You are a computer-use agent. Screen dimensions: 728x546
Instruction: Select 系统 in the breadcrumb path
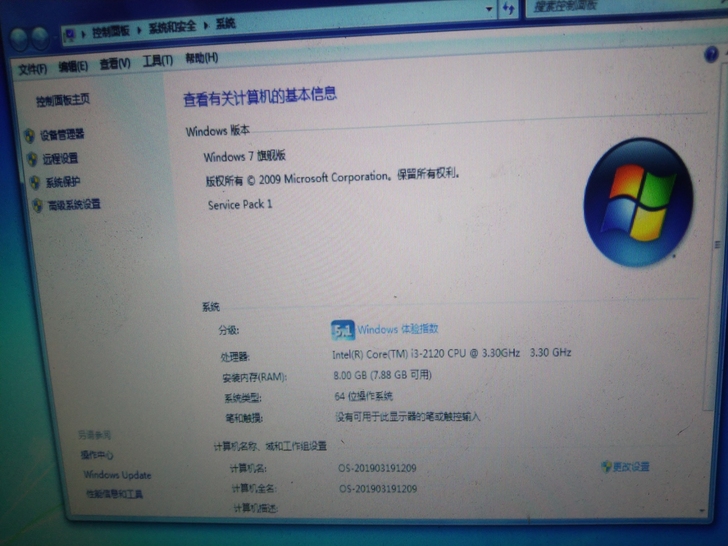coord(226,24)
